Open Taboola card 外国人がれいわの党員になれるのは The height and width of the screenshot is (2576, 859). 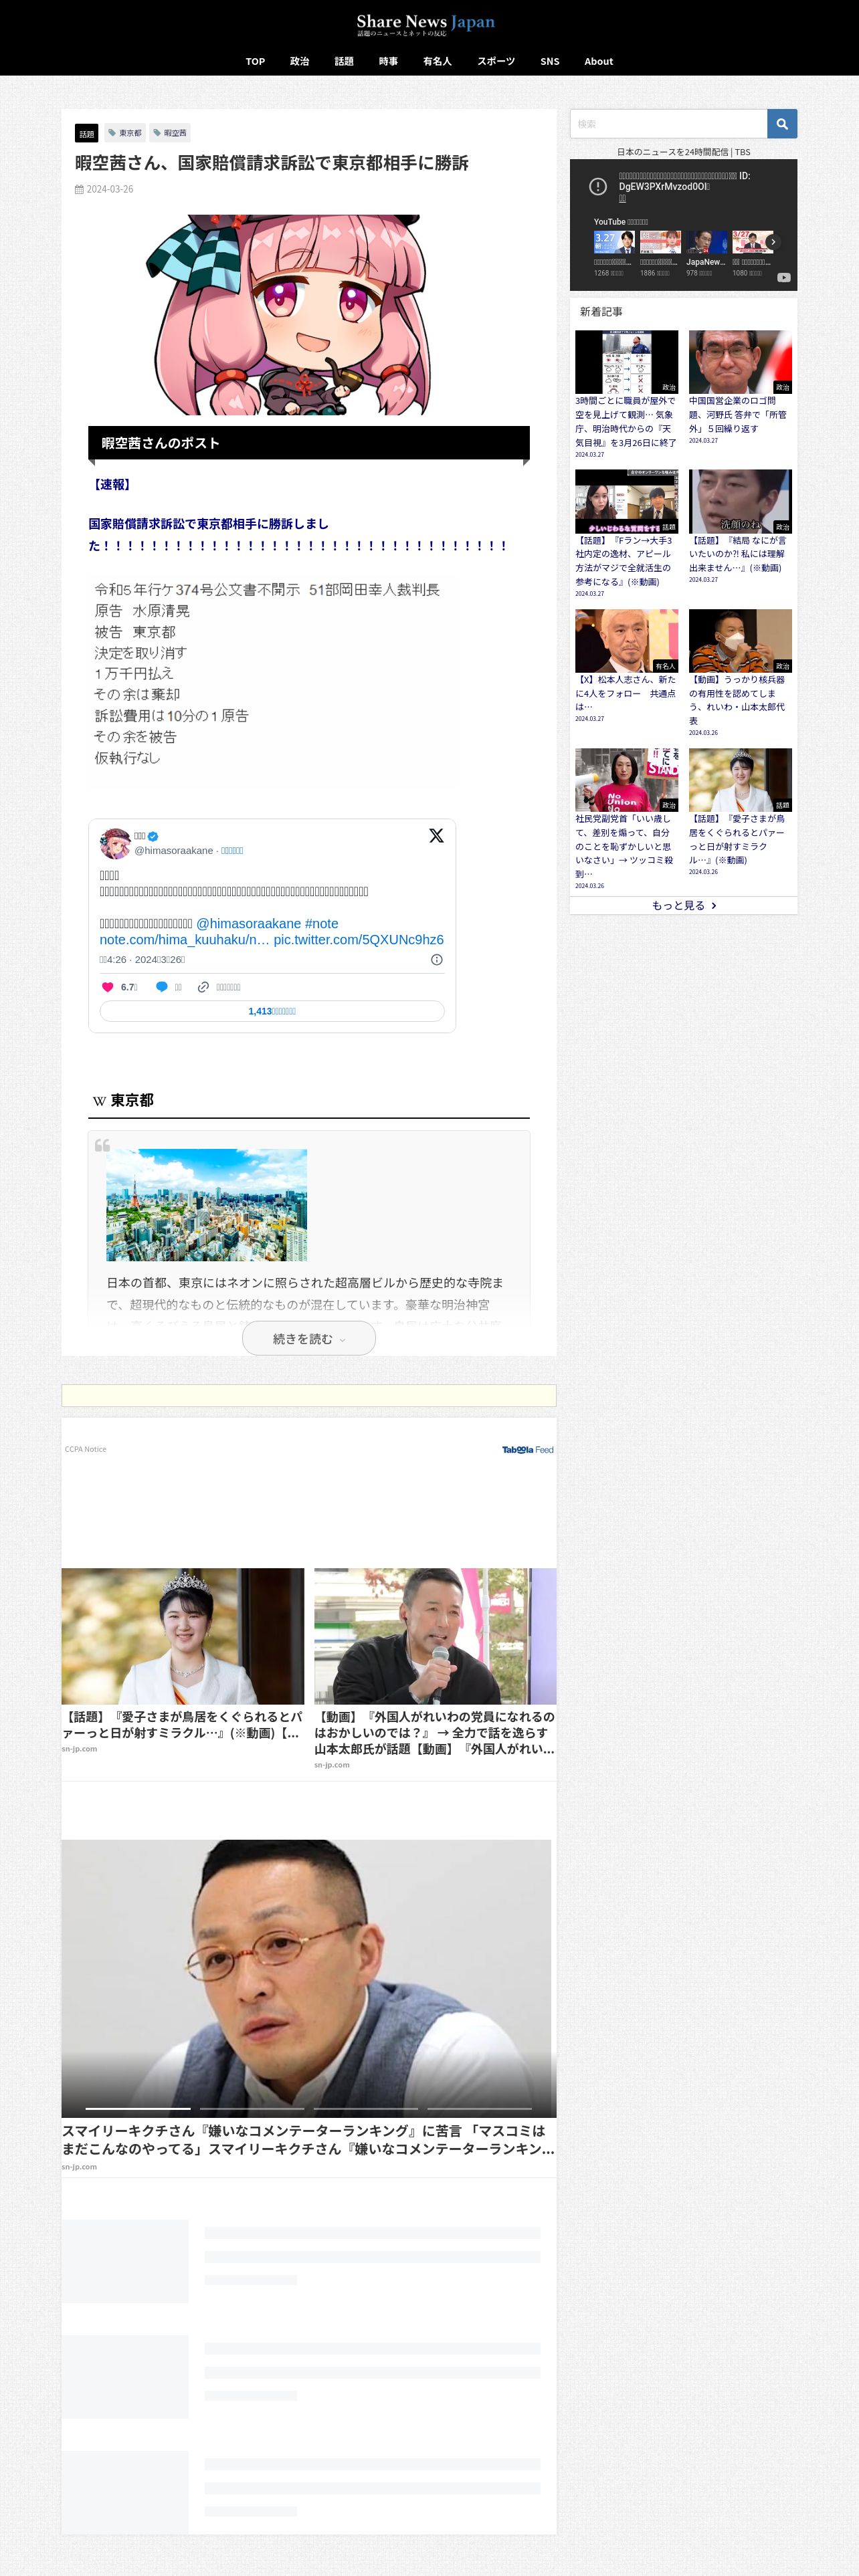pyautogui.click(x=435, y=1733)
